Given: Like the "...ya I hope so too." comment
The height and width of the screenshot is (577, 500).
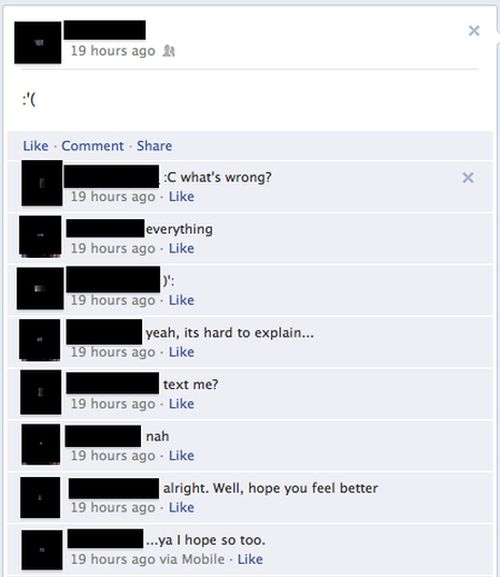Looking at the screenshot, I should coord(250,559).
